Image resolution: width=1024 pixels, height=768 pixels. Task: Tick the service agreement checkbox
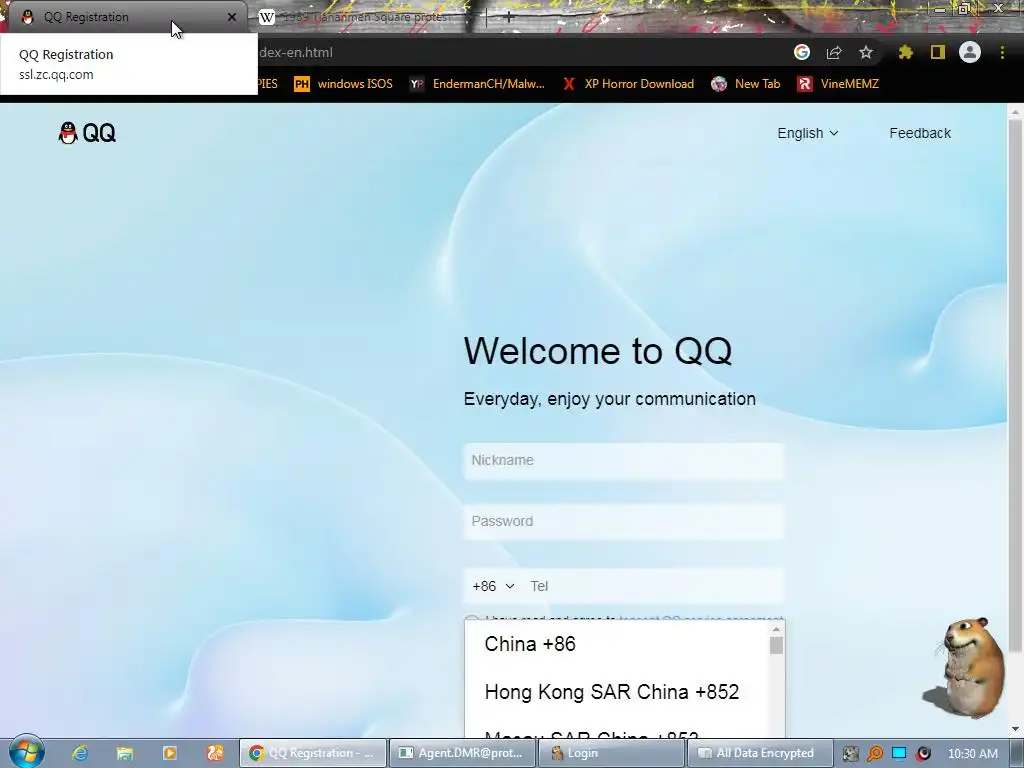tap(472, 618)
